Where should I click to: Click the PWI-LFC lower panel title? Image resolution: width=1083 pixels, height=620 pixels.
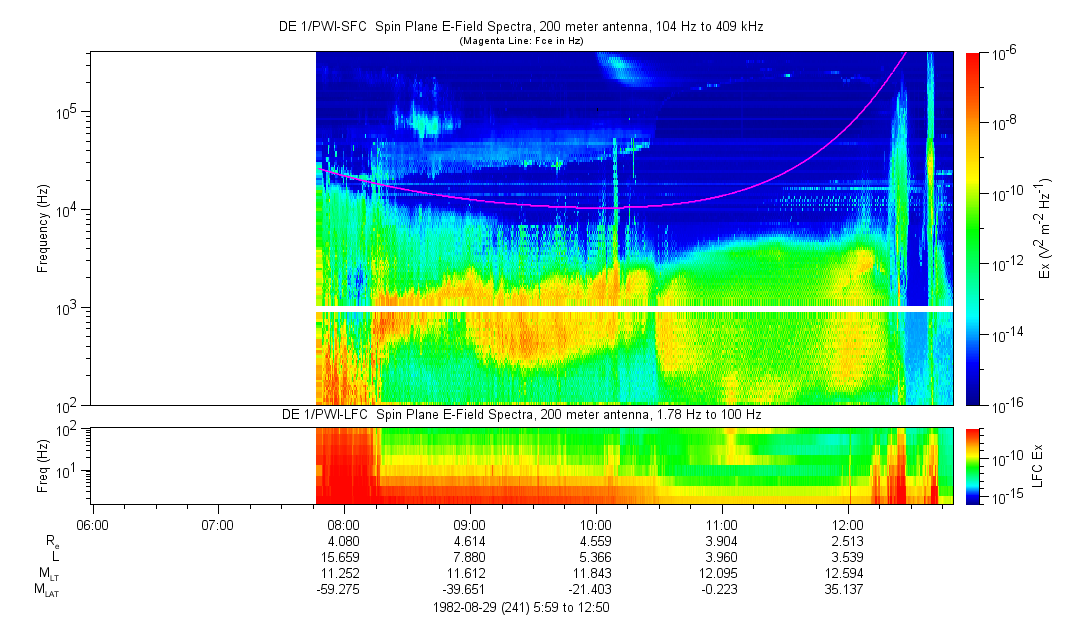[520, 414]
